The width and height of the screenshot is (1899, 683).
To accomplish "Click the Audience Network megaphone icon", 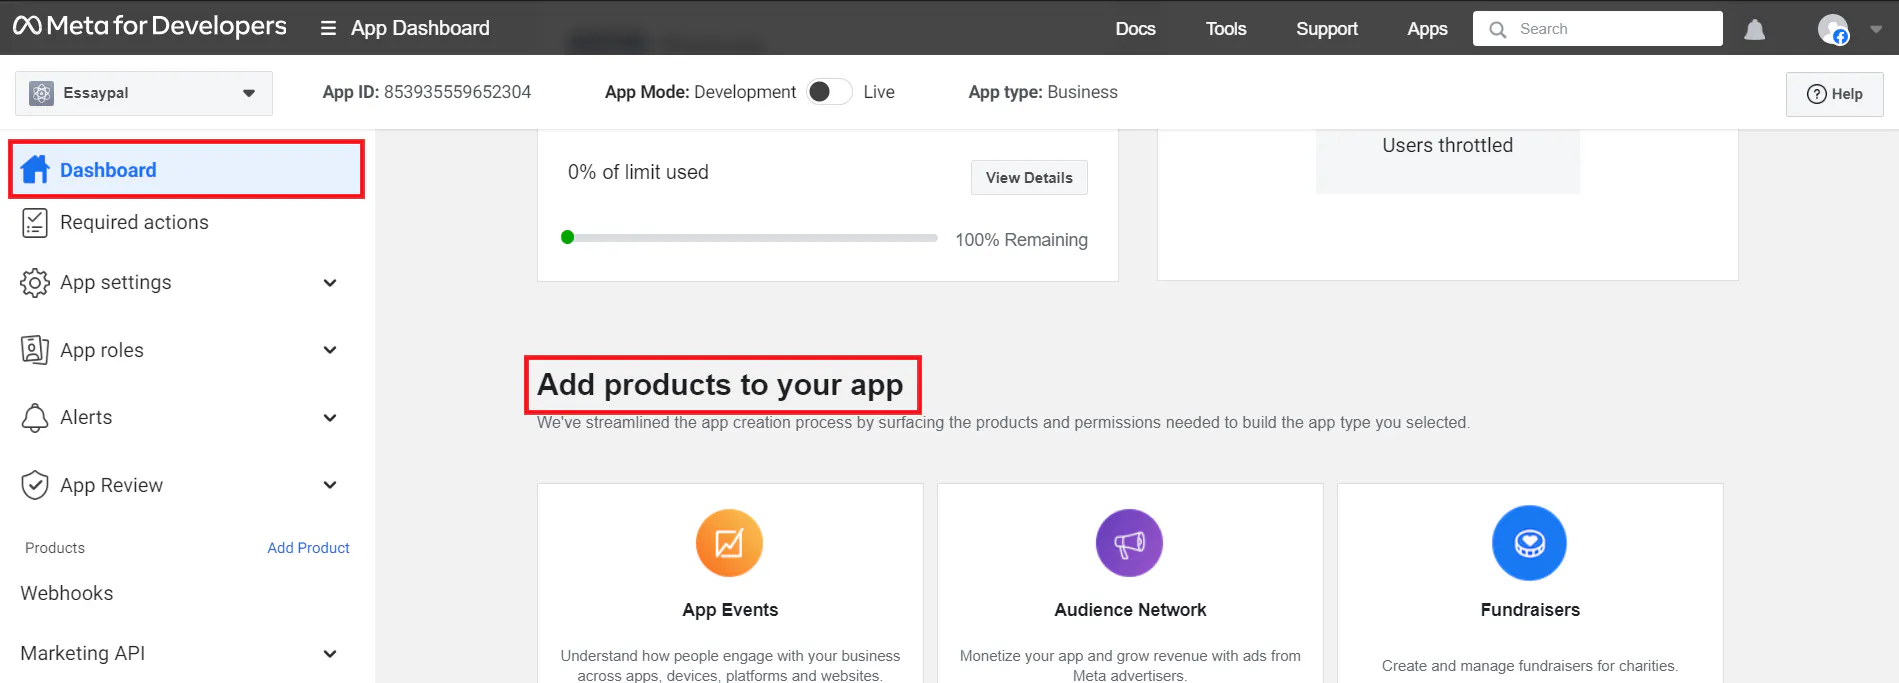I will [x=1129, y=543].
